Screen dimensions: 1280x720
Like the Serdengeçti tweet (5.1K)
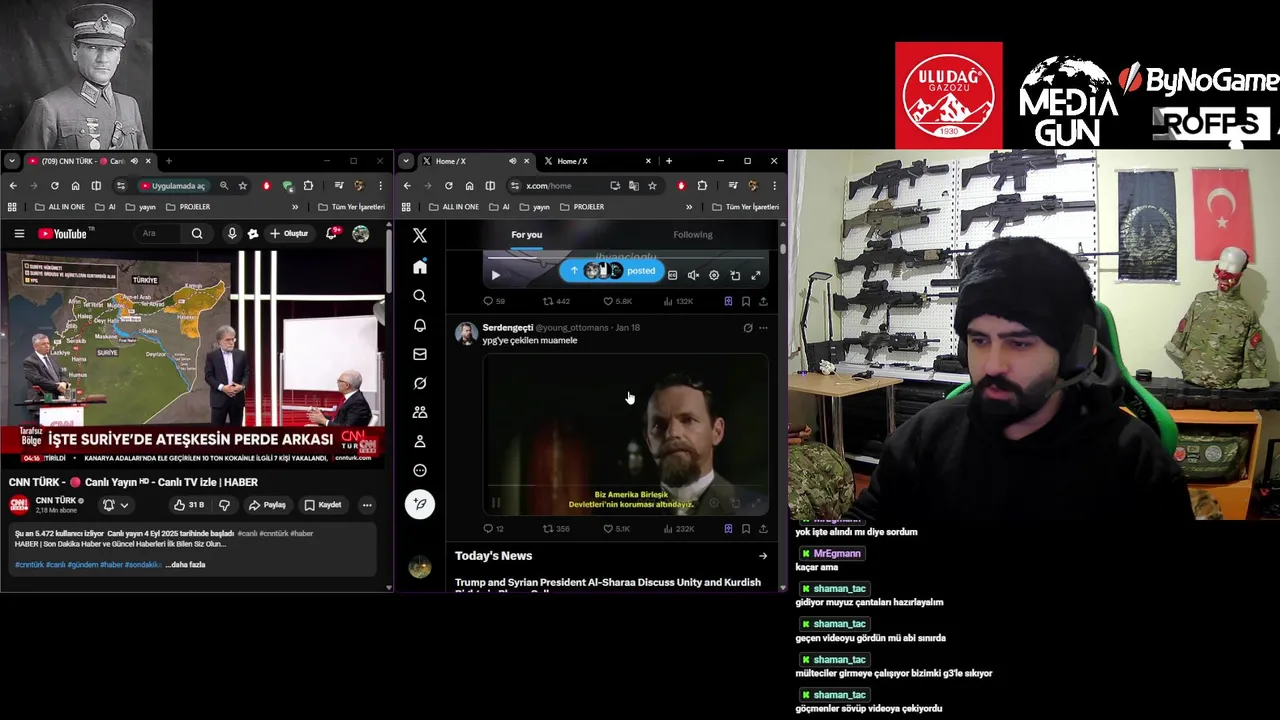point(617,529)
